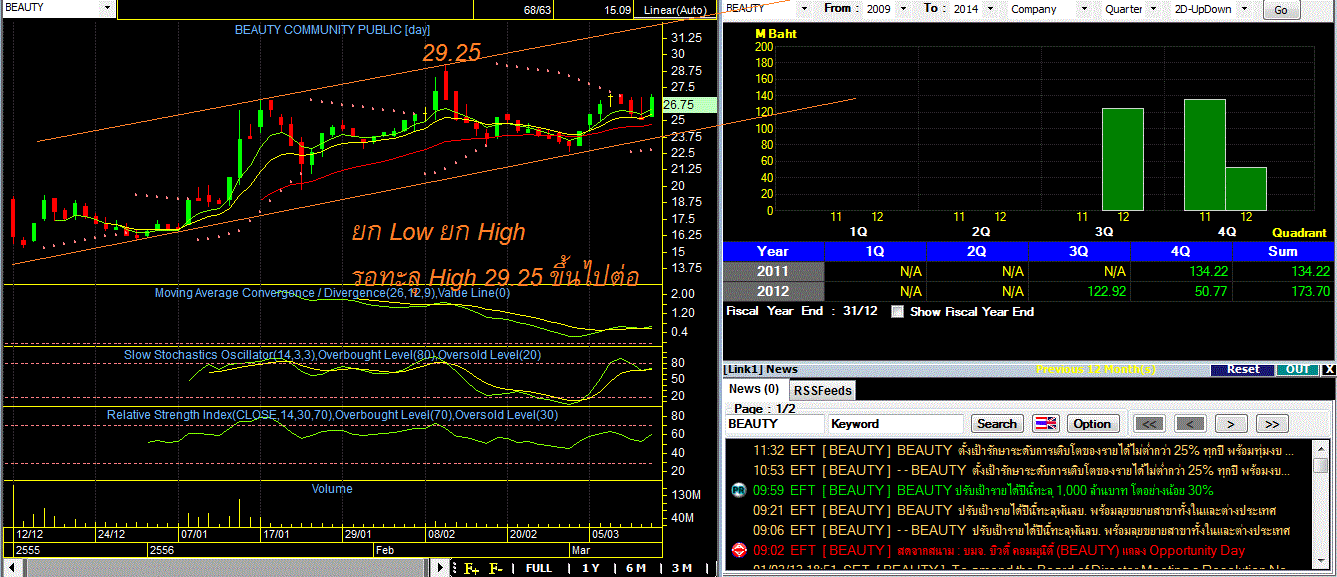Click the 1Q column header in the table
Viewport: 1337px width, 577px height.
tap(874, 251)
